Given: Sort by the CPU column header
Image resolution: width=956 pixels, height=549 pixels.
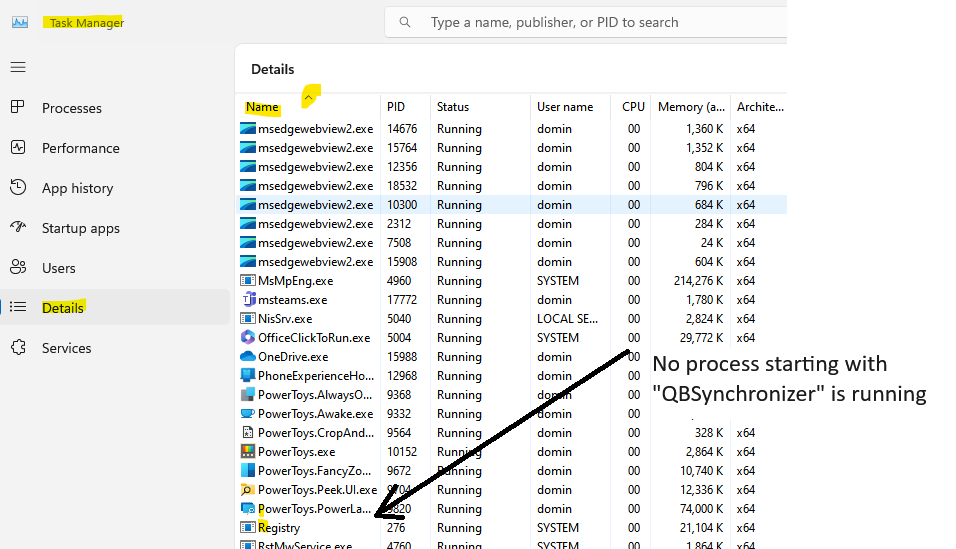Looking at the screenshot, I should coord(631,107).
